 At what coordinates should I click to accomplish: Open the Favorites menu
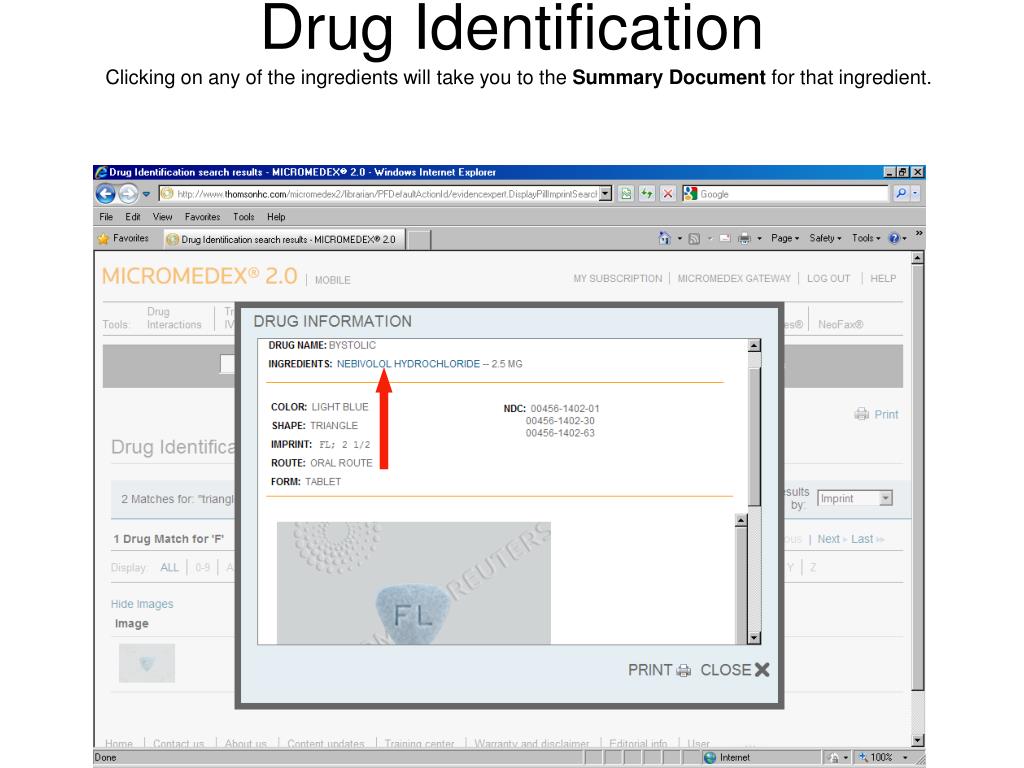[202, 217]
